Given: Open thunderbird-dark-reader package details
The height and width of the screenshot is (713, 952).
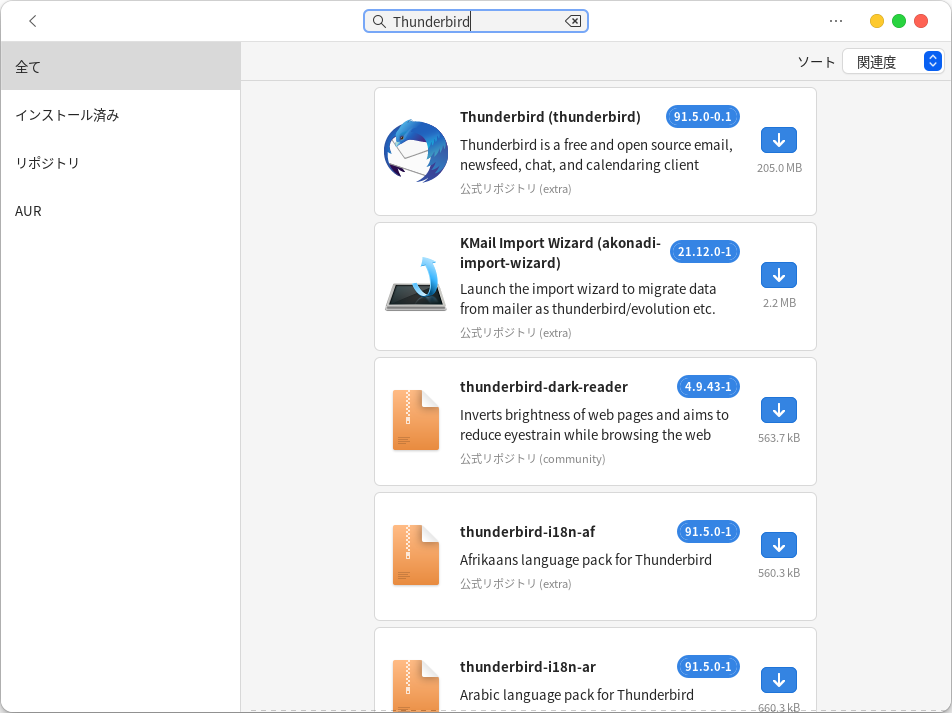Looking at the screenshot, I should click(x=543, y=387).
